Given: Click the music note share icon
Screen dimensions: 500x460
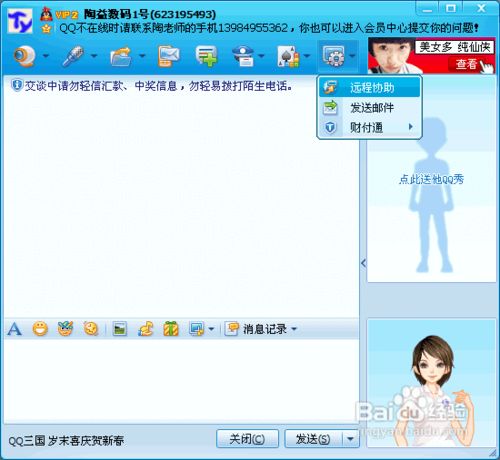Looking at the screenshot, I should coord(146,329).
